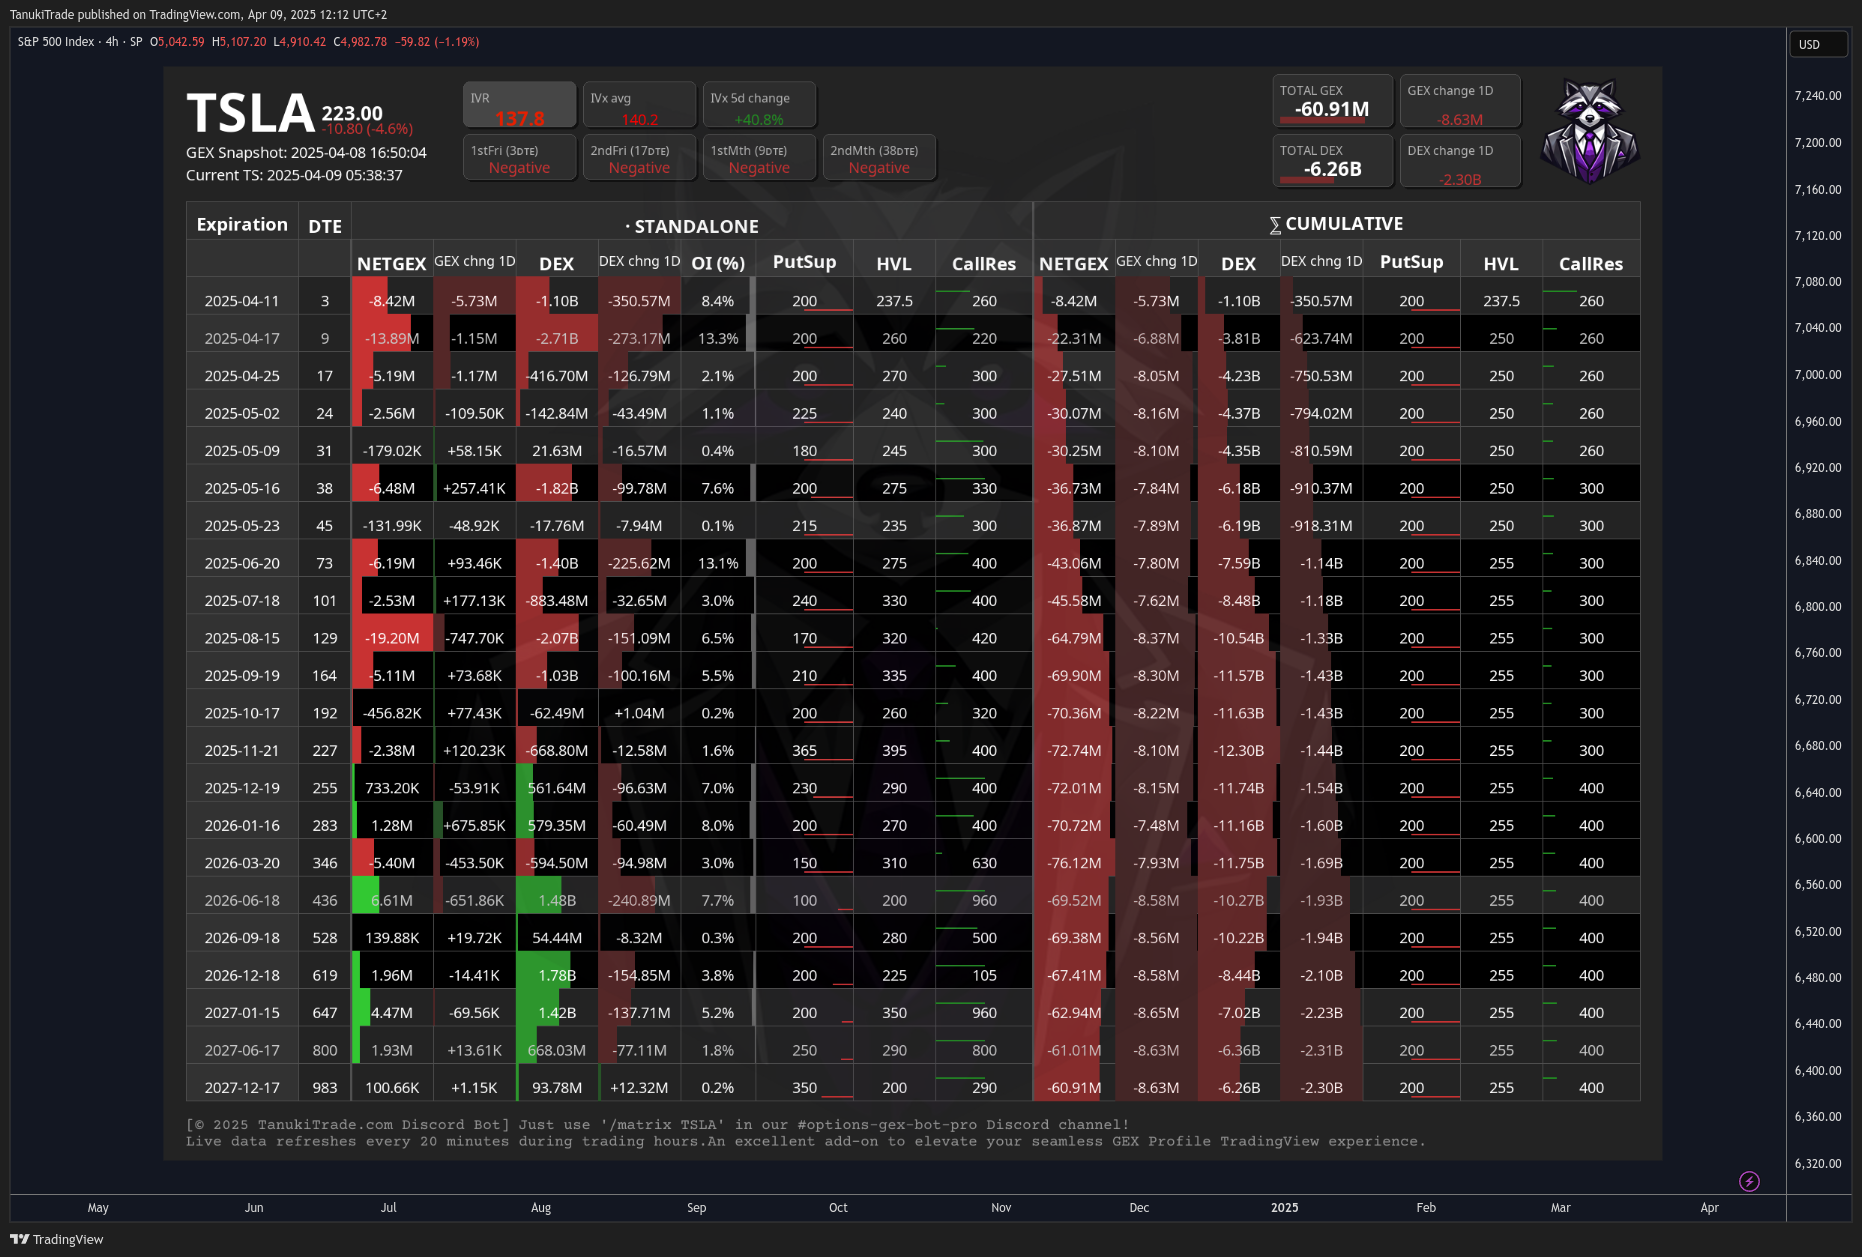Click OI value 13.3%
This screenshot has height=1257, width=1862.
pyautogui.click(x=718, y=338)
